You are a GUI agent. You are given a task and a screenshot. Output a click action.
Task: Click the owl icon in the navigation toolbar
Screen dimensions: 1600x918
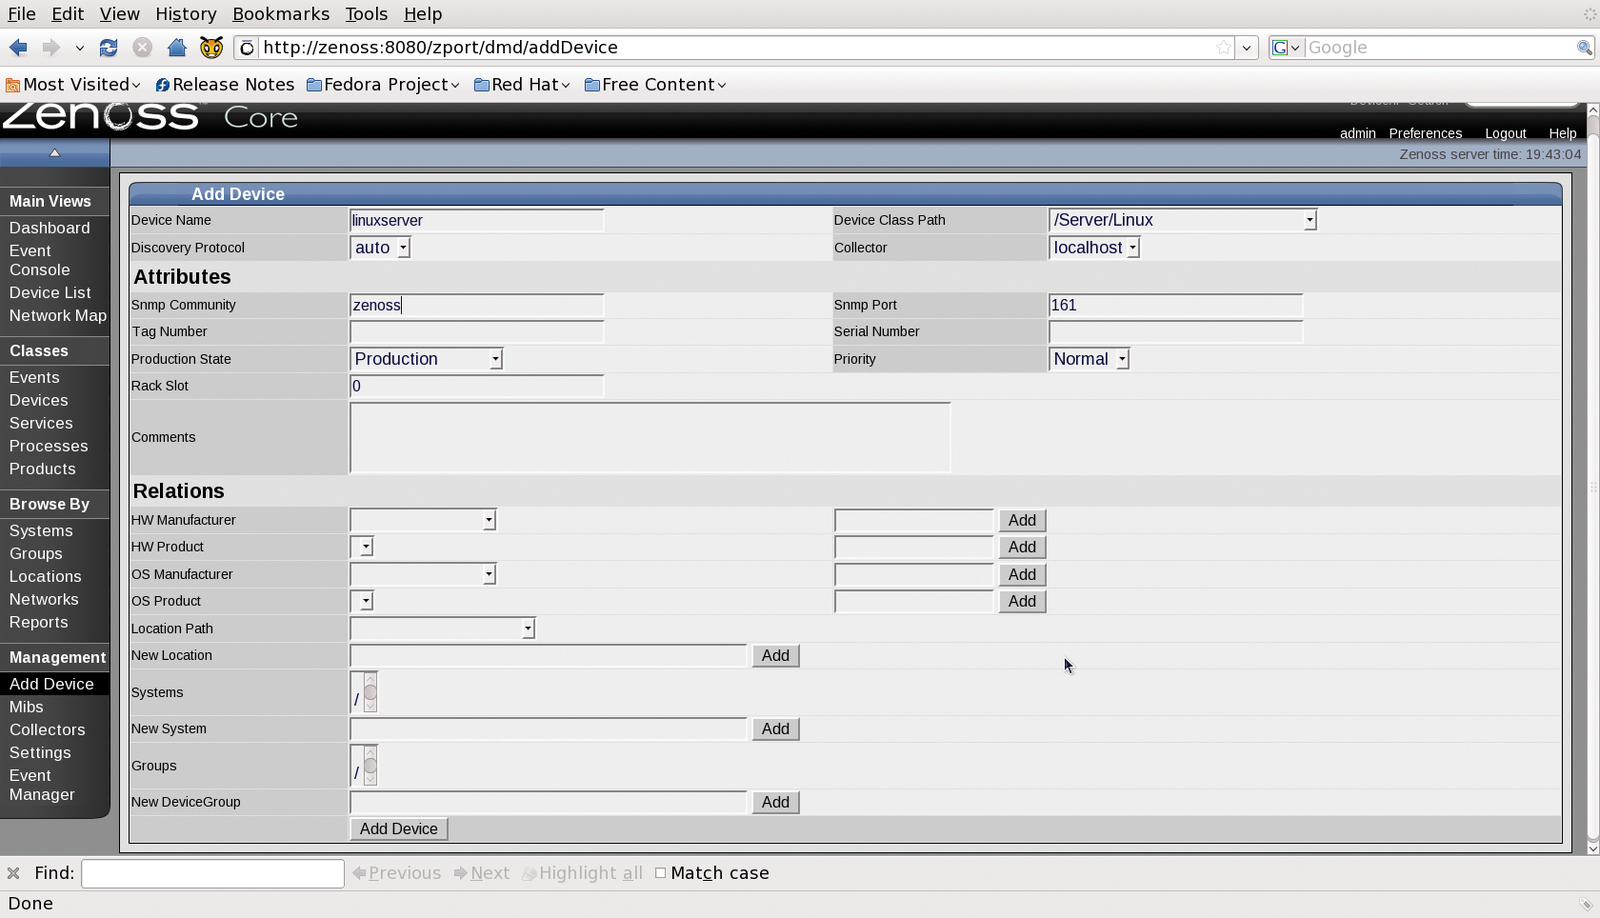211,47
